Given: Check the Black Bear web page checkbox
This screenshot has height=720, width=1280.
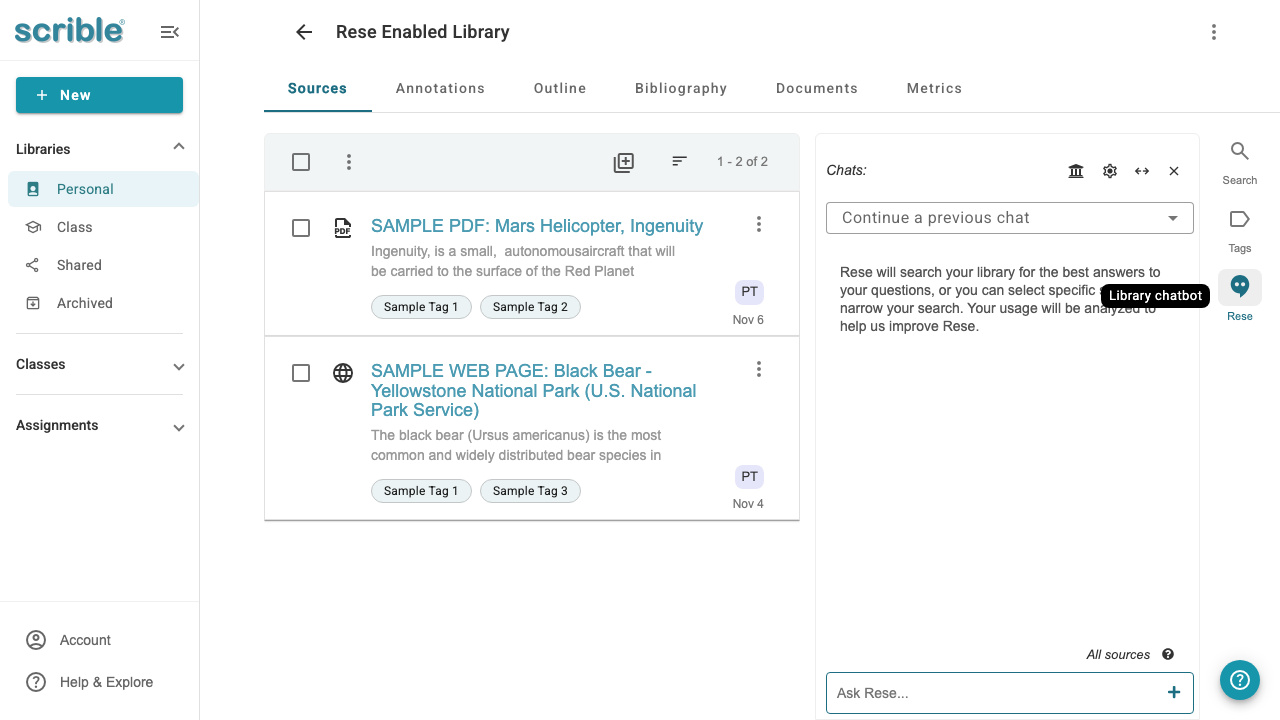Looking at the screenshot, I should pos(301,373).
